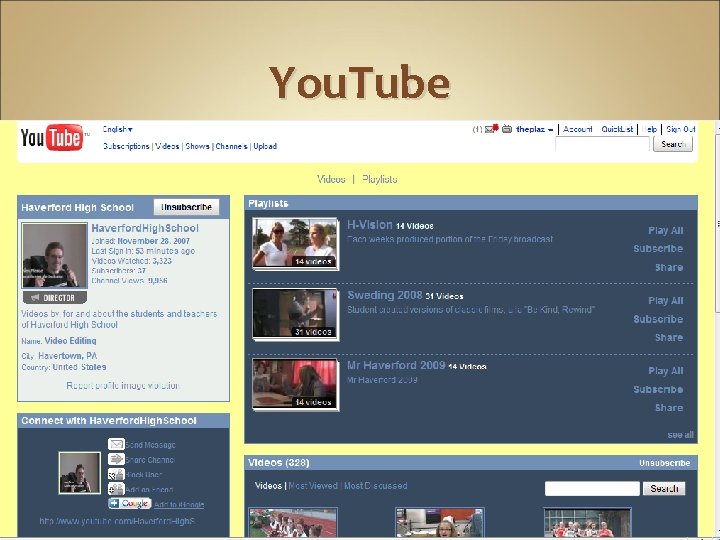Share the Mr Haverford 2009 playlist
The image size is (720, 540).
[669, 408]
